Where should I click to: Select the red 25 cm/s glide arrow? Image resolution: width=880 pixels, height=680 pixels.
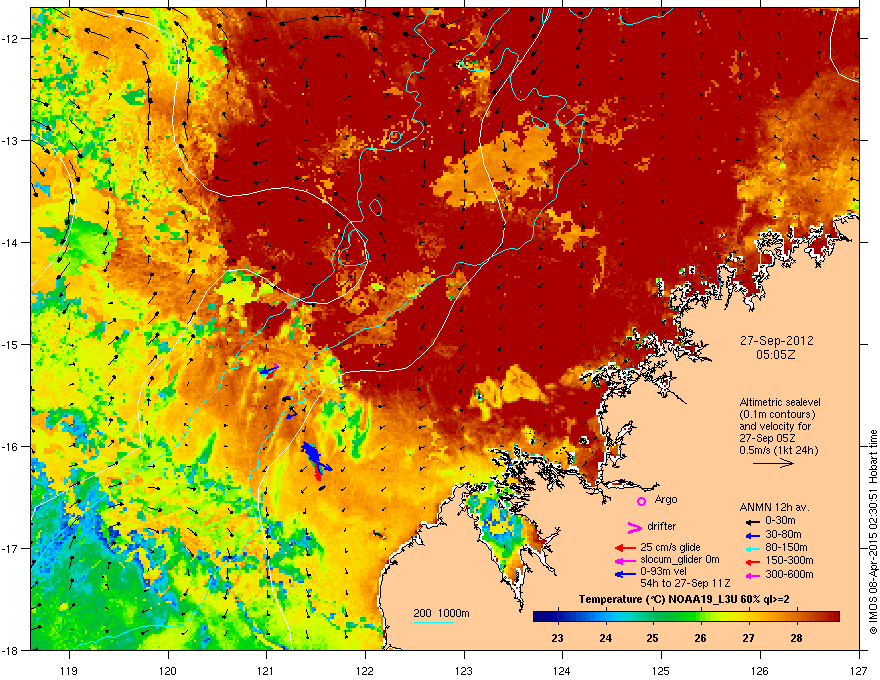625,548
